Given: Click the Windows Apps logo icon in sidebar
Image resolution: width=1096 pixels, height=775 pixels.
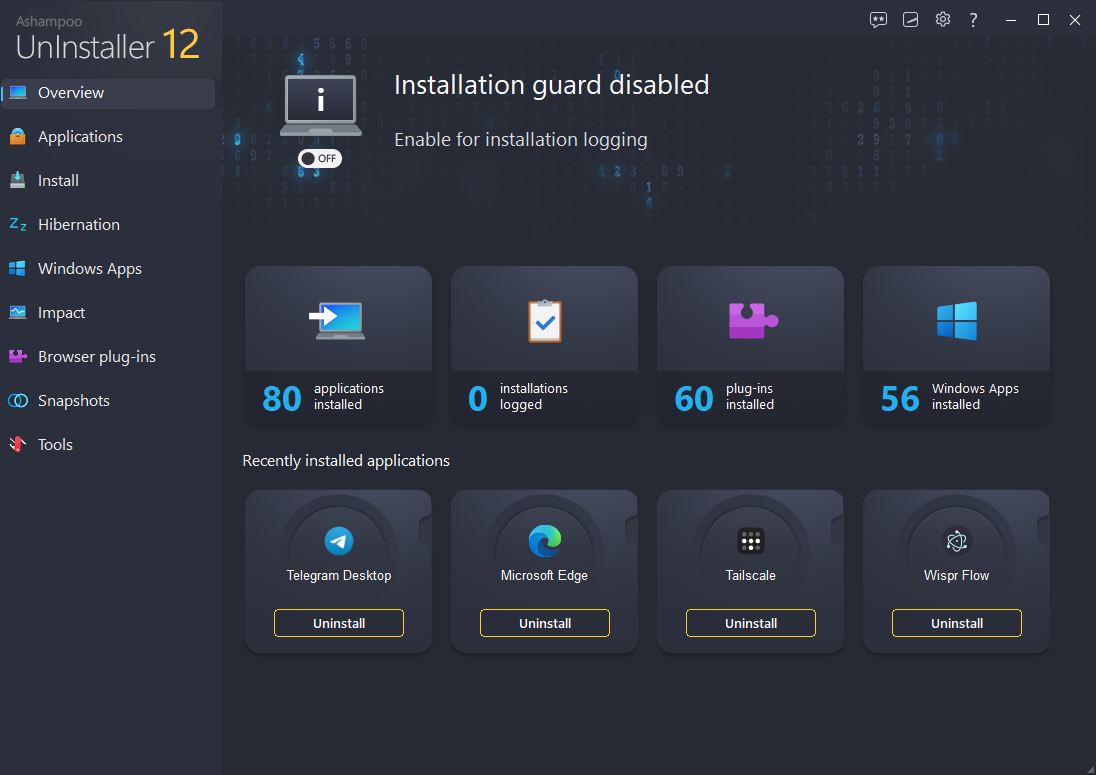Looking at the screenshot, I should coord(18,269).
